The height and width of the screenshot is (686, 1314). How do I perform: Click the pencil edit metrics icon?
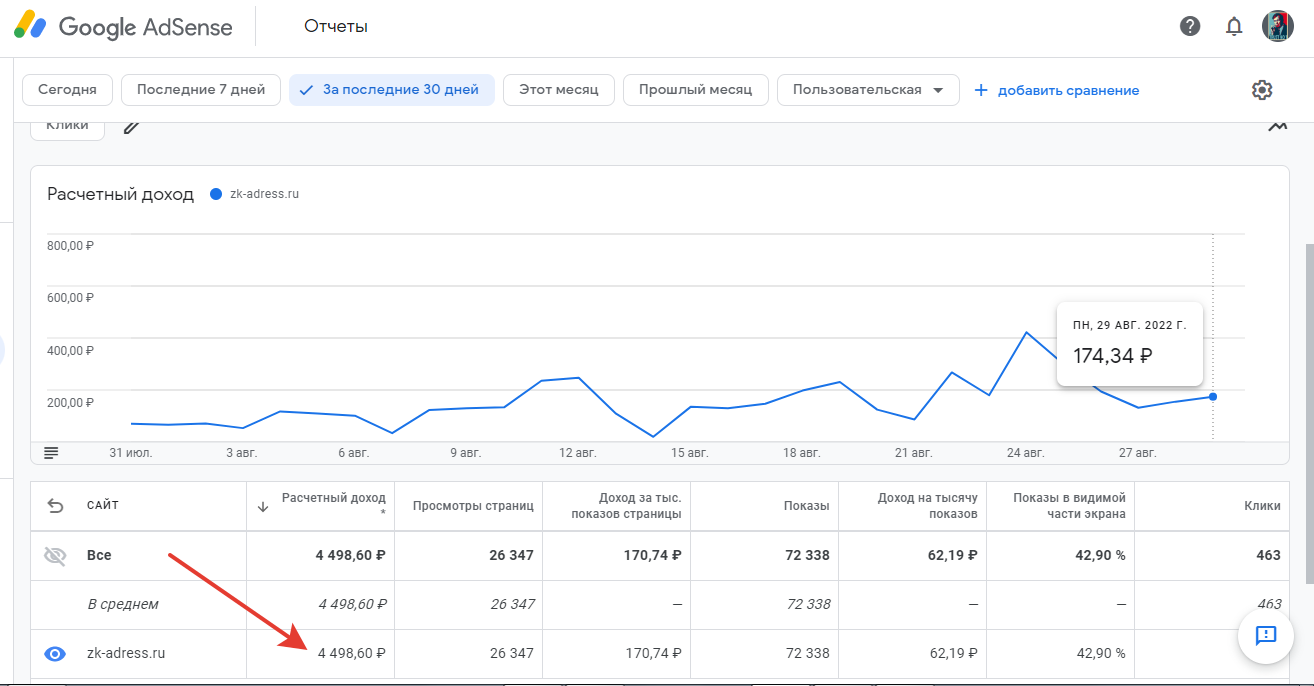click(x=132, y=127)
